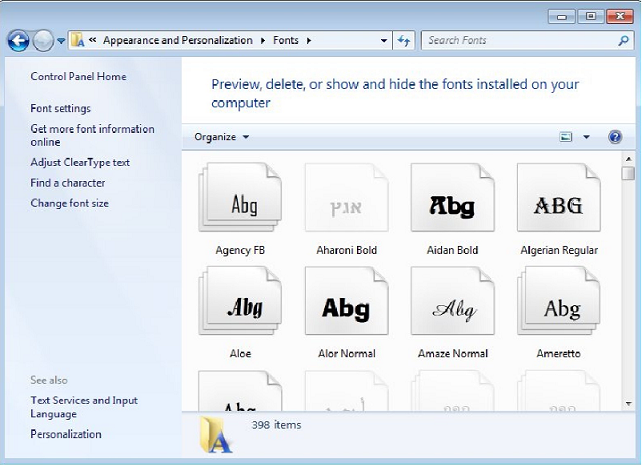This screenshot has width=644, height=467.
Task: Select the Aidan Bold font icon
Action: pyautogui.click(x=453, y=198)
